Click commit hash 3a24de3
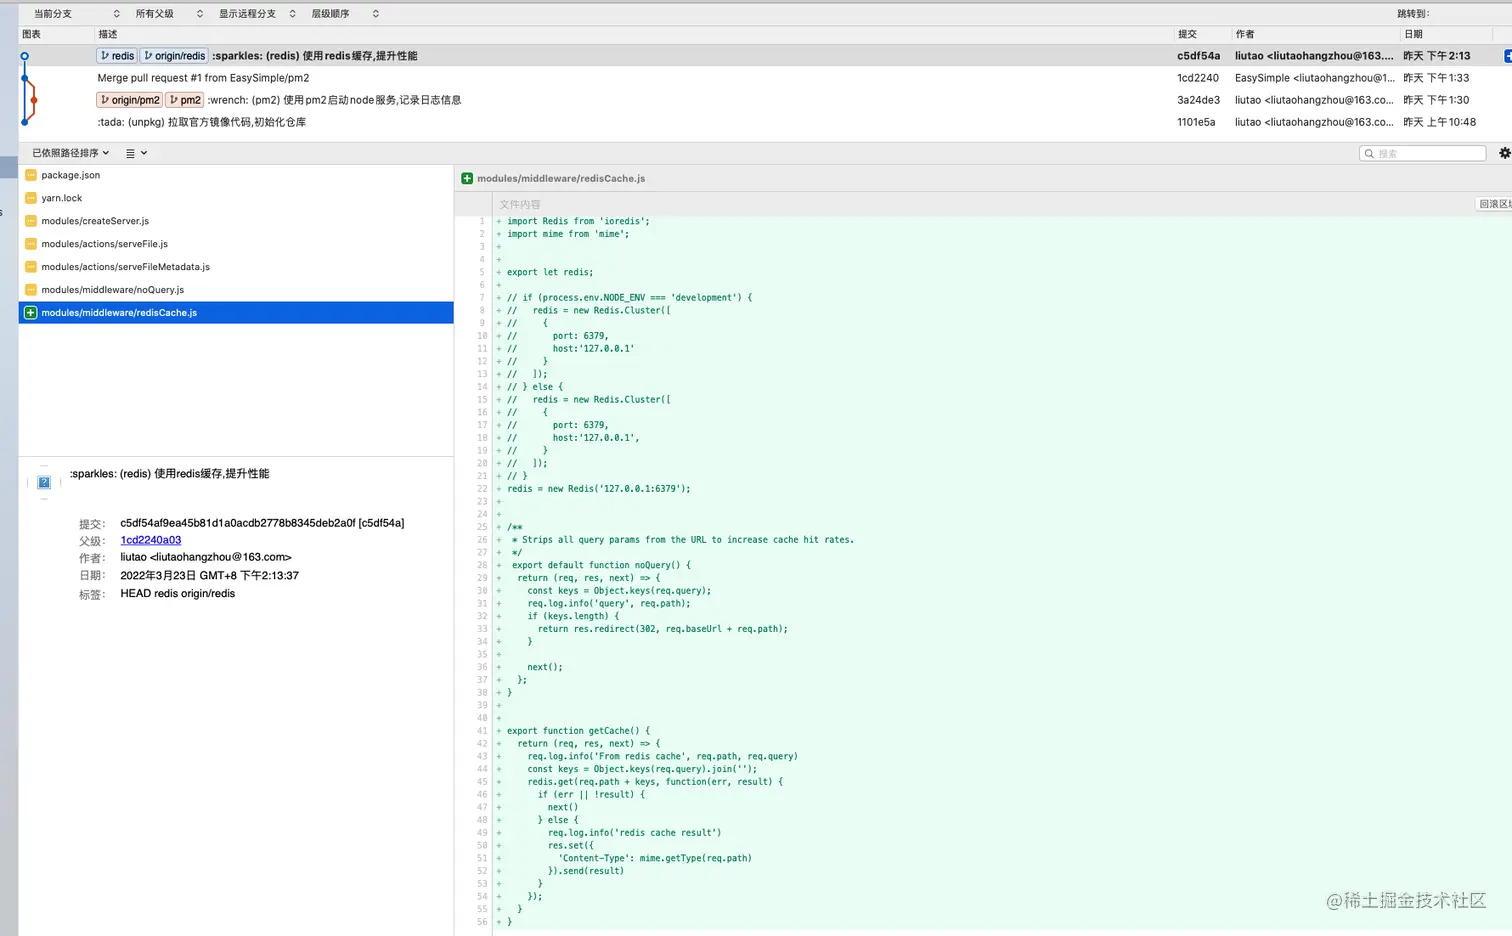Viewport: 1512px width, 936px height. pyautogui.click(x=1198, y=100)
